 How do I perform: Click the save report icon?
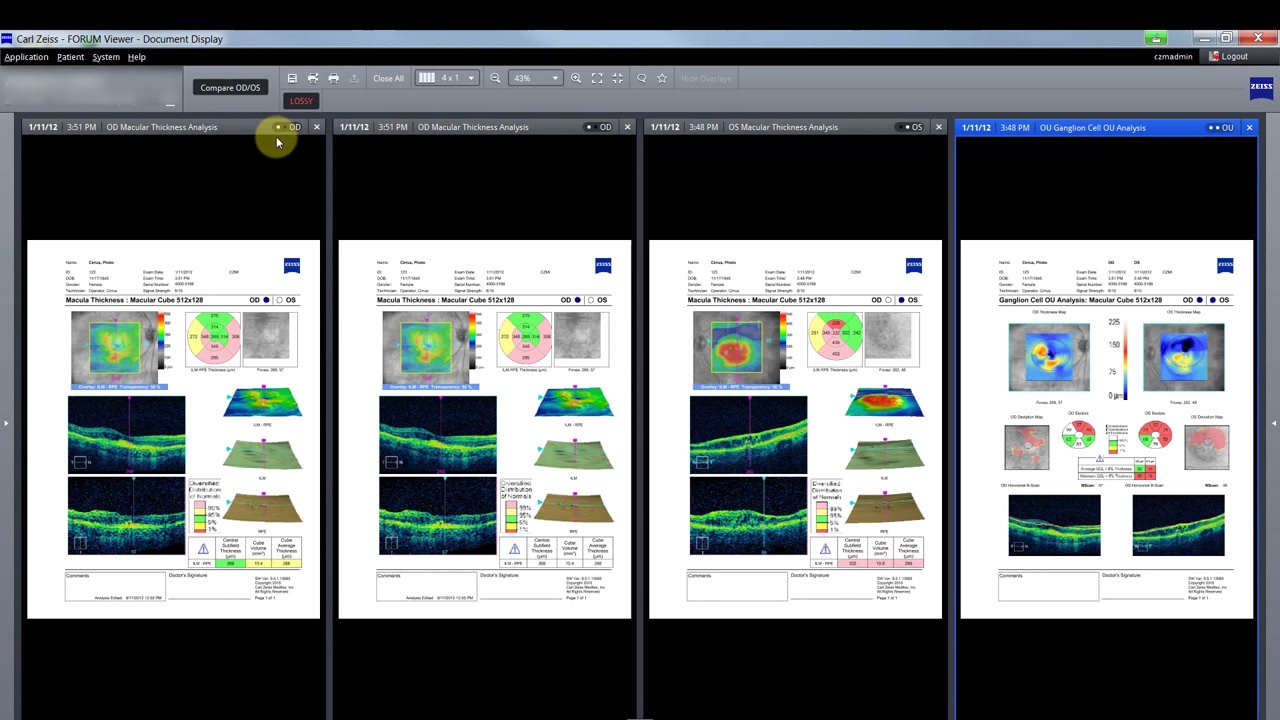point(291,78)
